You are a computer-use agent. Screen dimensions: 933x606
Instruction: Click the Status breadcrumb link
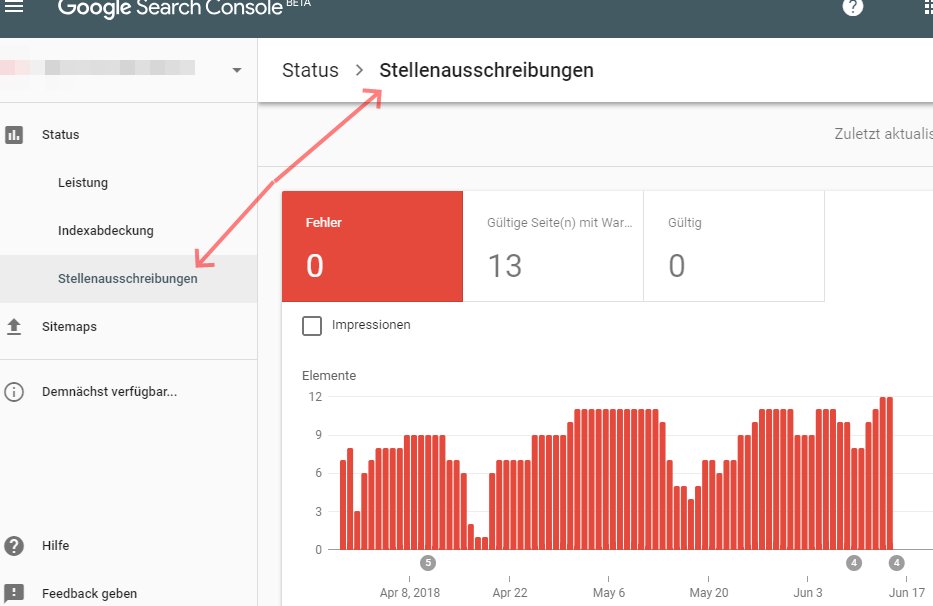(310, 70)
